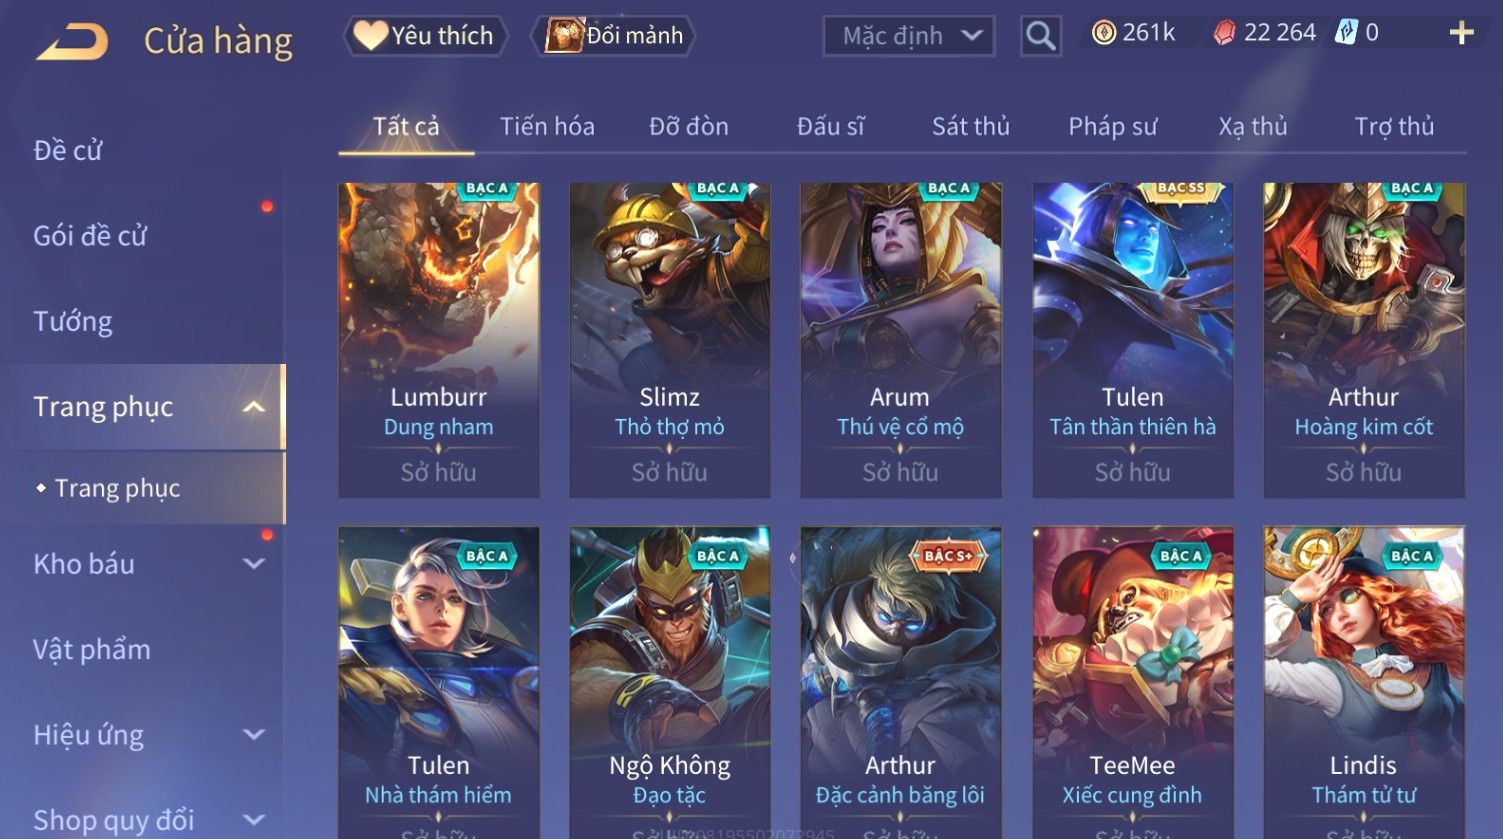Open Yêu thích heart favorites filter
This screenshot has width=1503, height=839.
[x=426, y=36]
